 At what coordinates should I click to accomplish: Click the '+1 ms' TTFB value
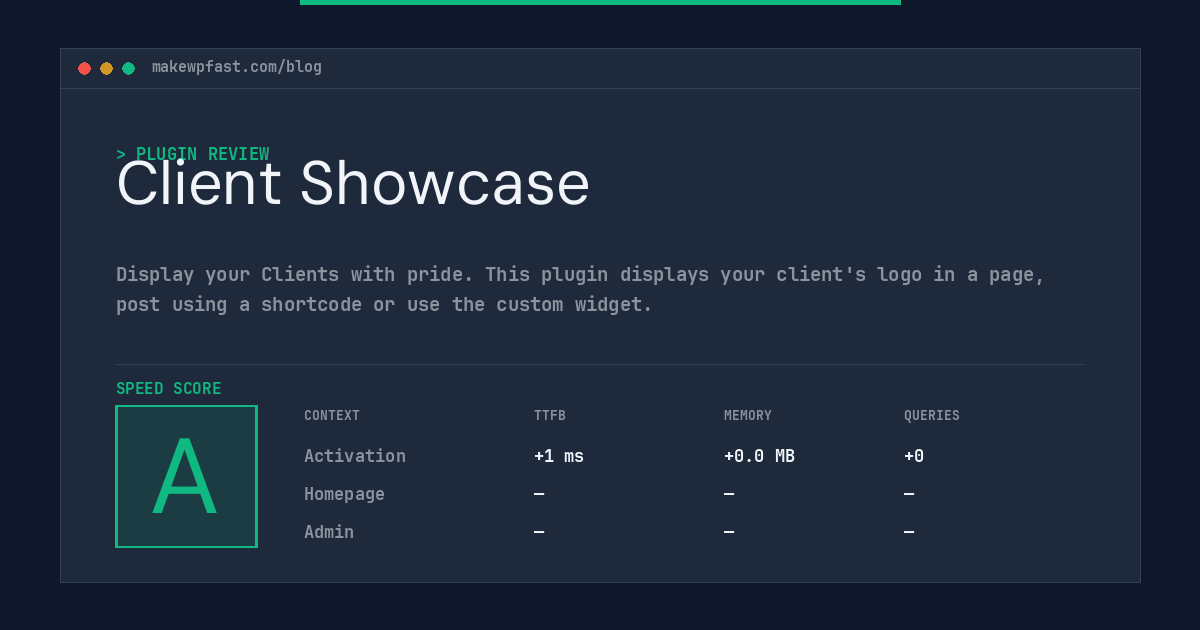click(x=559, y=456)
